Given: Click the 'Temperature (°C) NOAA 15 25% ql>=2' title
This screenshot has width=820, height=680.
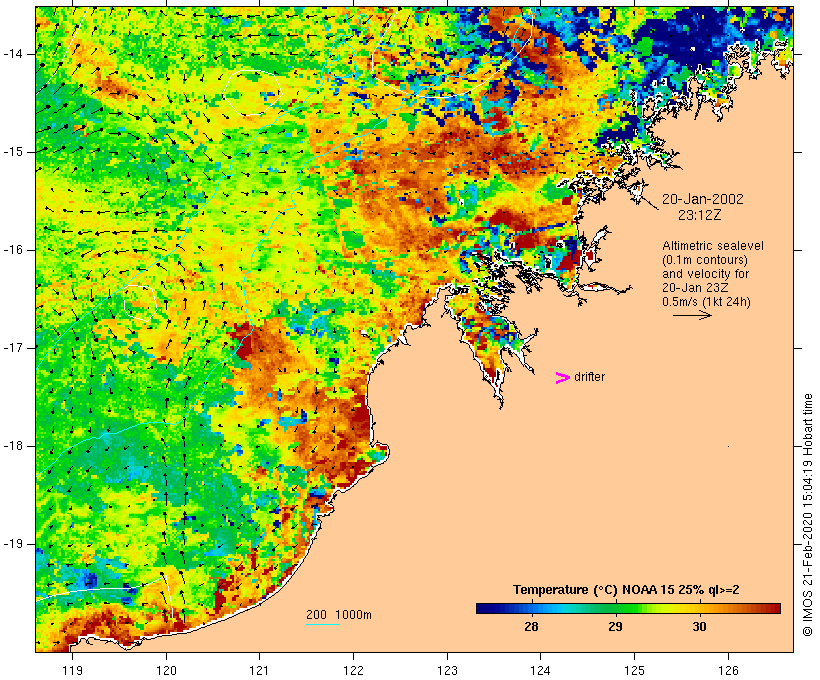Looking at the screenshot, I should 626,590.
